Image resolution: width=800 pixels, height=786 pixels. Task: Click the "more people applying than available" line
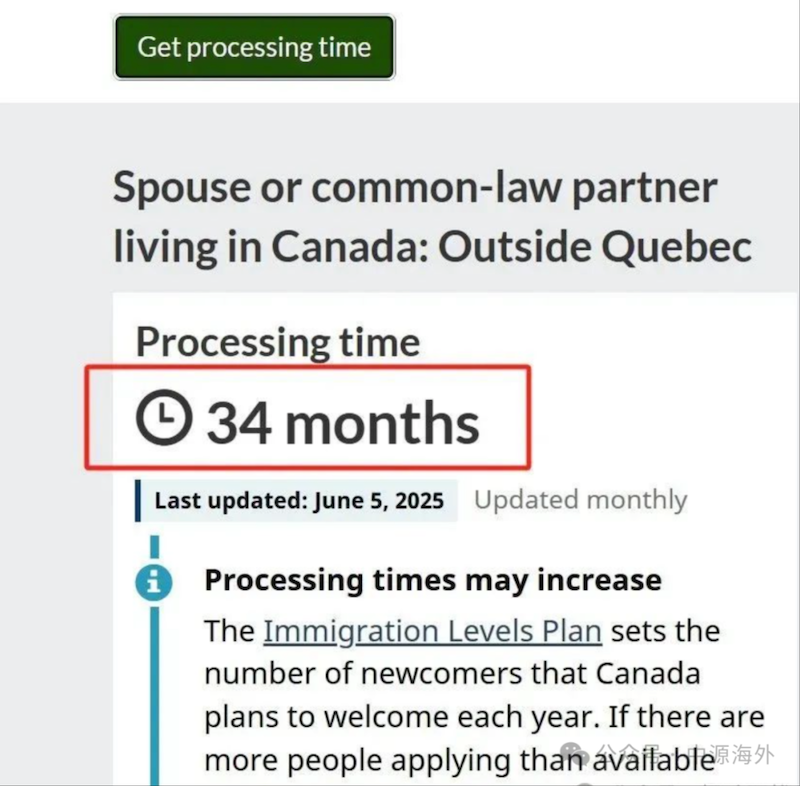tap(459, 761)
